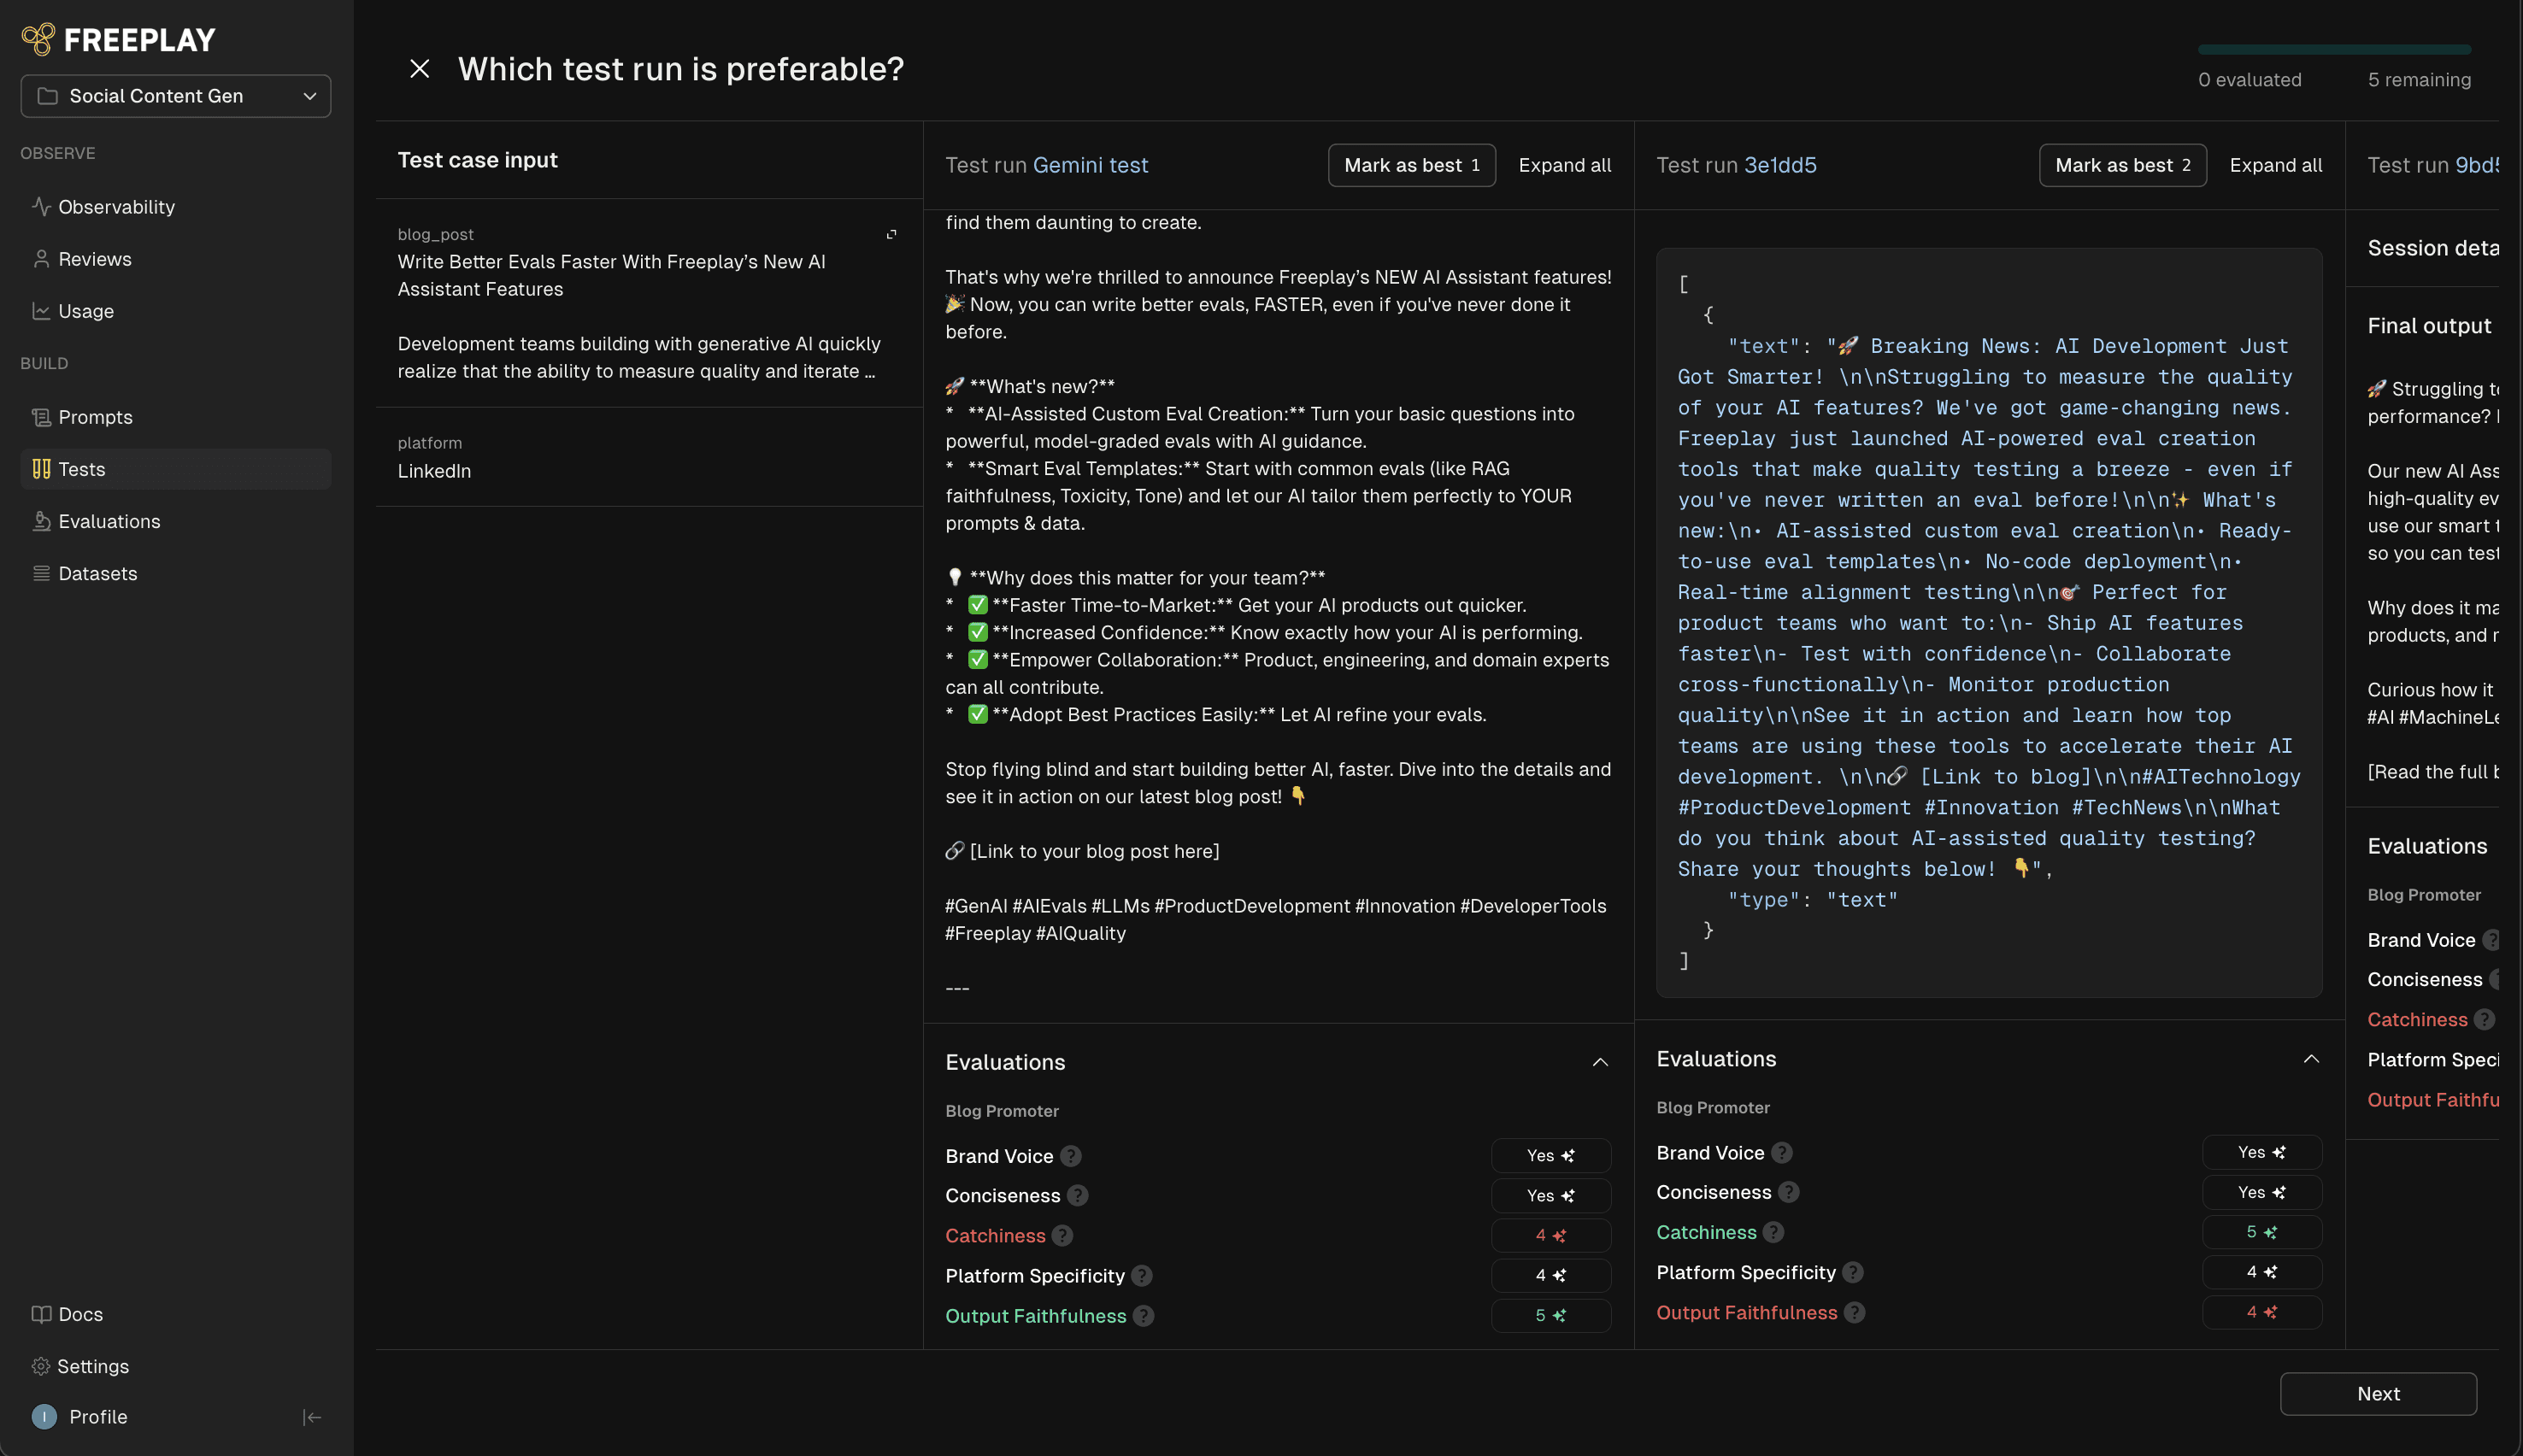2523x1456 pixels.
Task: Open the Gemini test run link
Action: tap(1090, 165)
